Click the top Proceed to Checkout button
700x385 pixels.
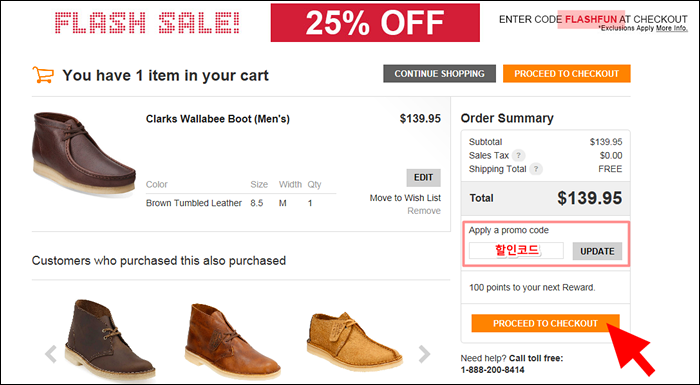pyautogui.click(x=567, y=74)
